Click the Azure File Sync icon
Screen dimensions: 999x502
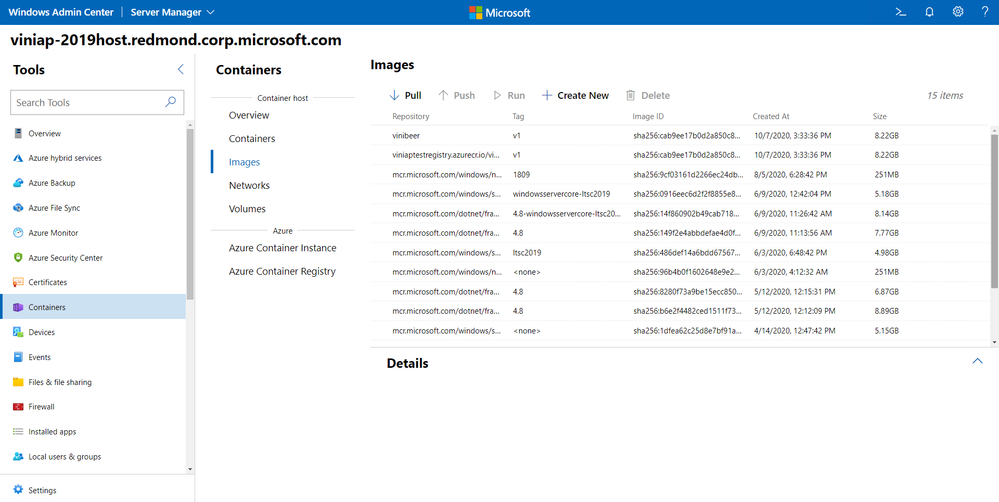coord(18,208)
